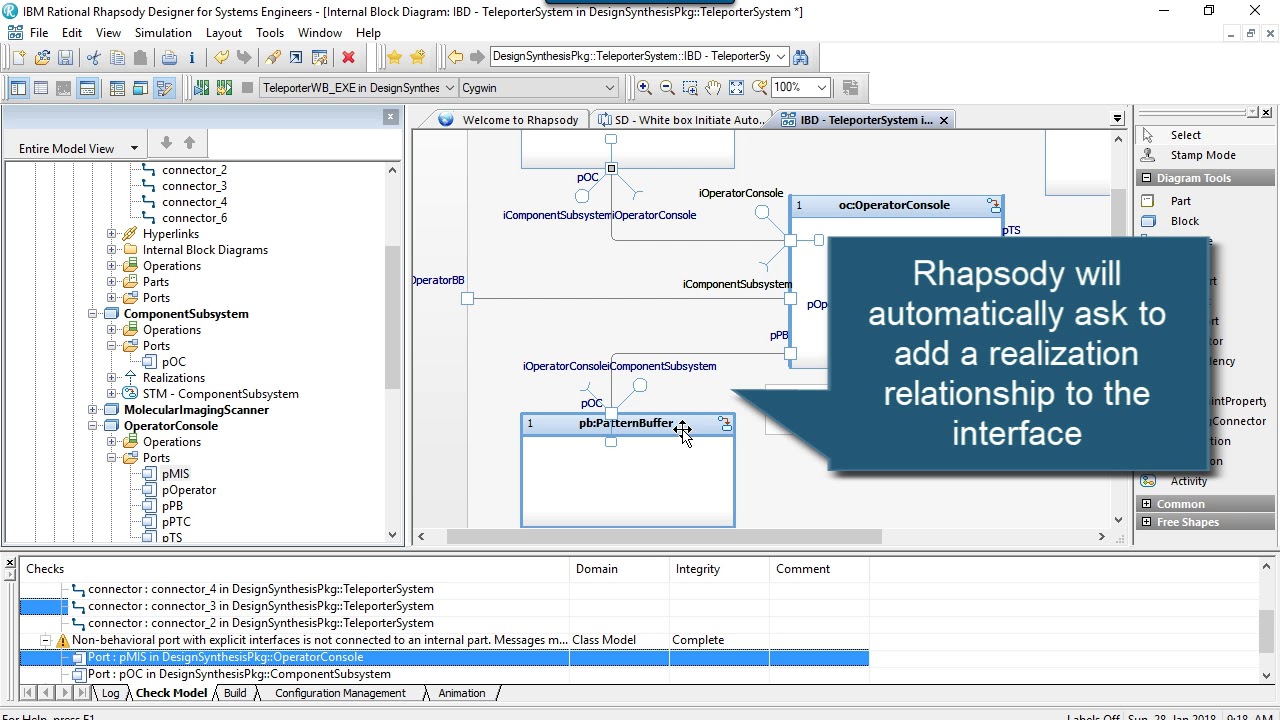Click the Cut scissors icon
This screenshot has width=1280, height=720.
point(94,58)
